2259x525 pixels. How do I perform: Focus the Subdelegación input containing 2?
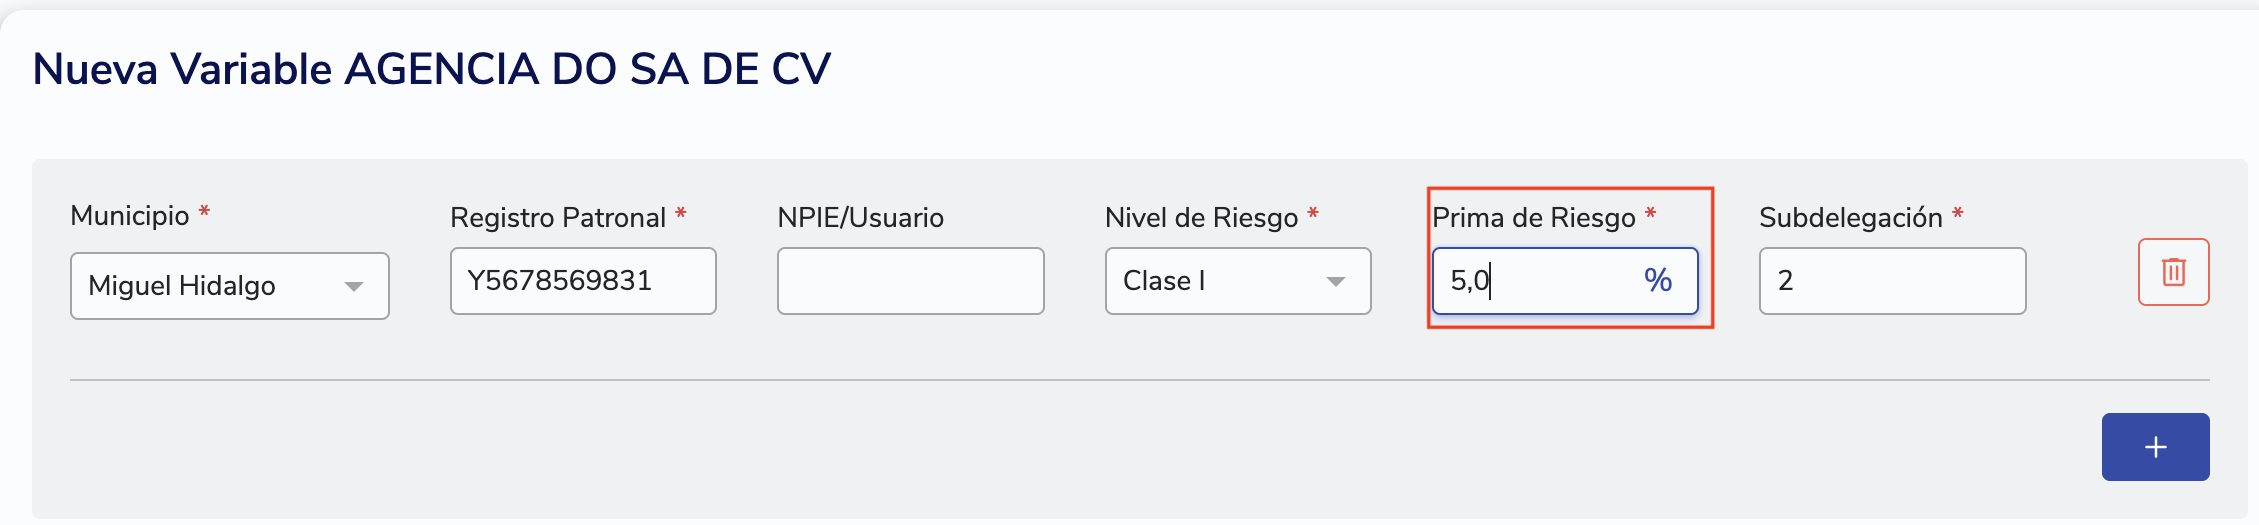(1892, 281)
